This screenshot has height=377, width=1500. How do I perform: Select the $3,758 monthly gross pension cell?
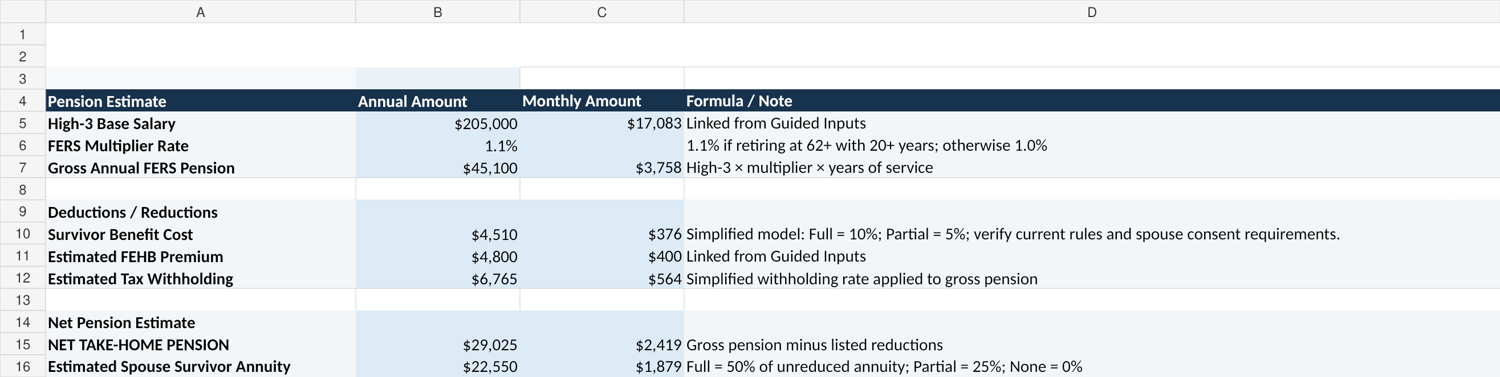tap(602, 167)
